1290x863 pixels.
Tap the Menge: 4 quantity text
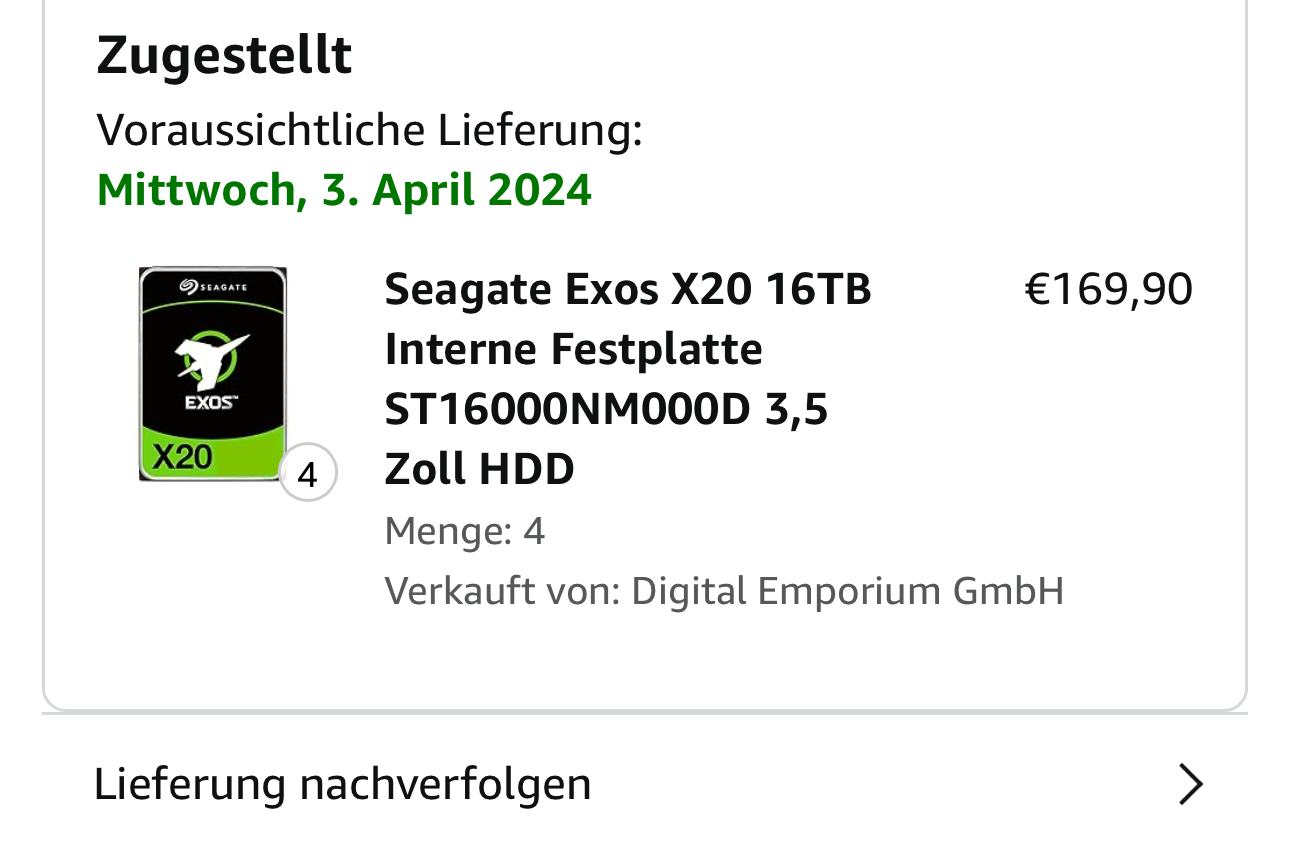(x=465, y=531)
